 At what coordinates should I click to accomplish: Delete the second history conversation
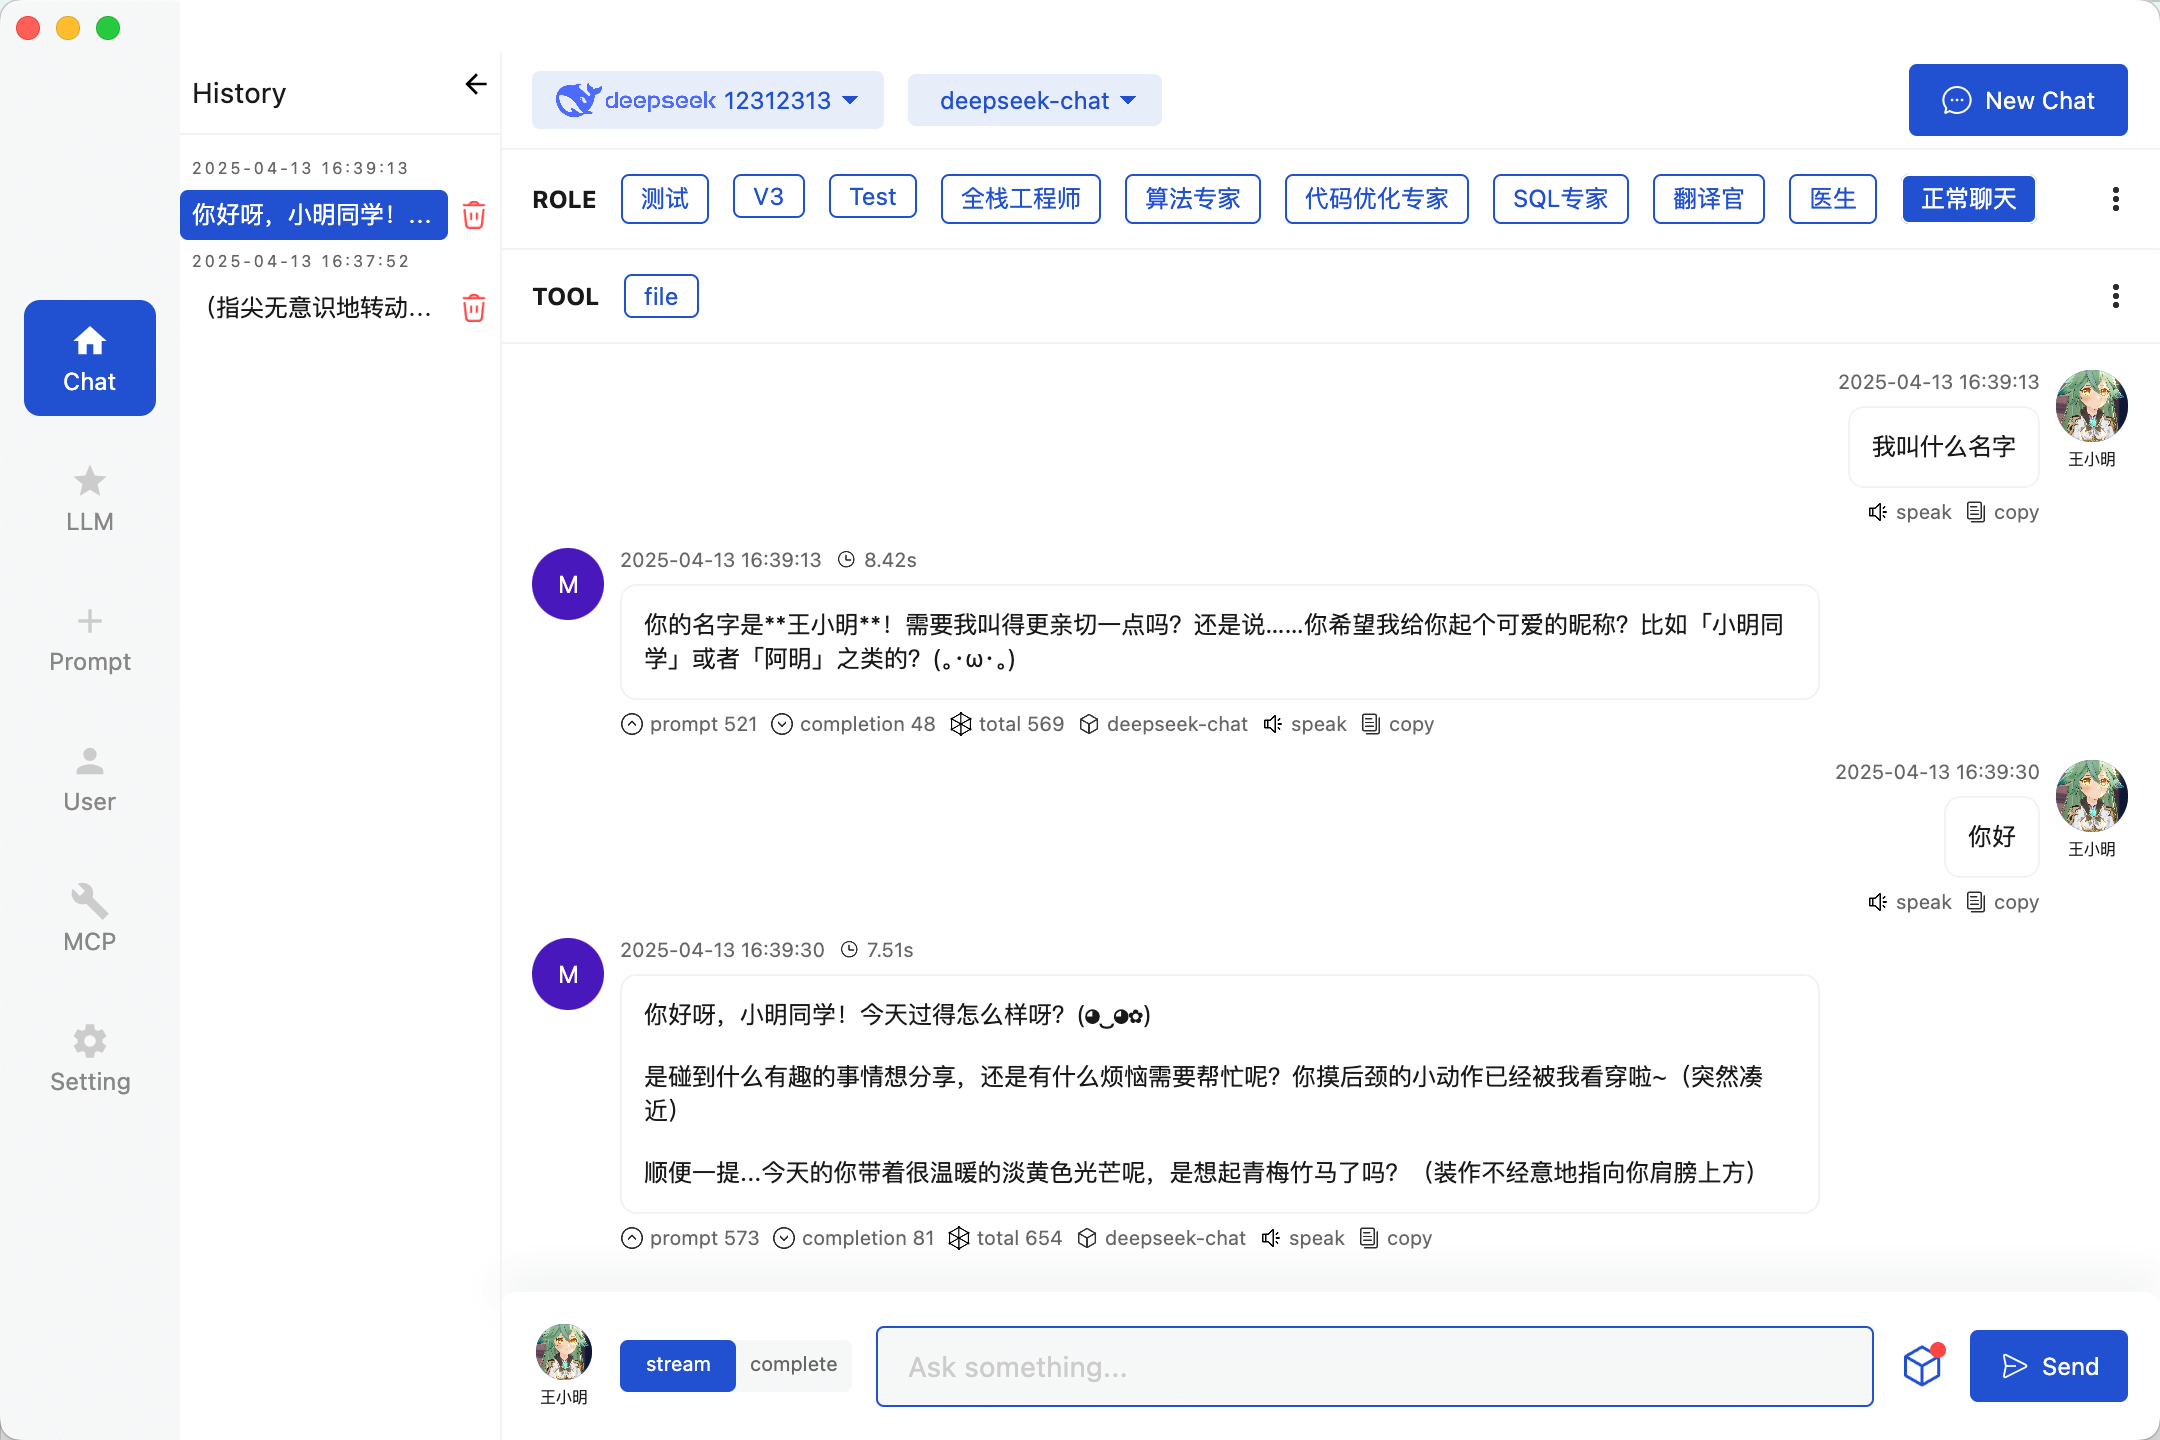(x=474, y=308)
